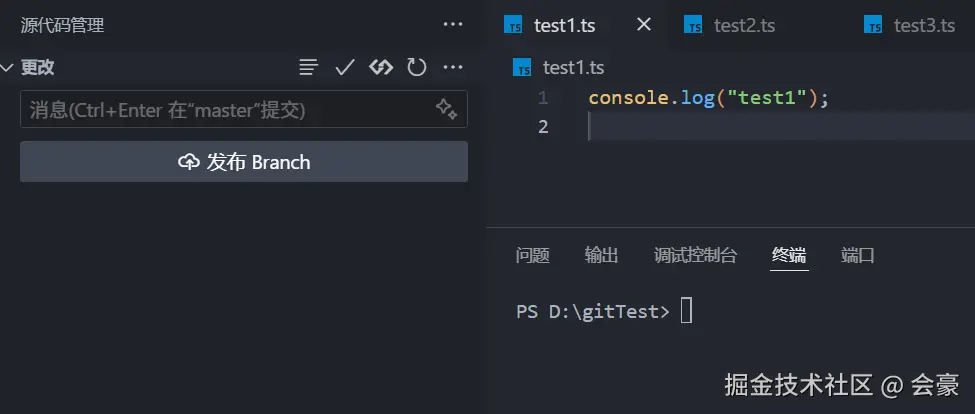Select the 终端 panel tab
This screenshot has width=975, height=414.
(789, 255)
